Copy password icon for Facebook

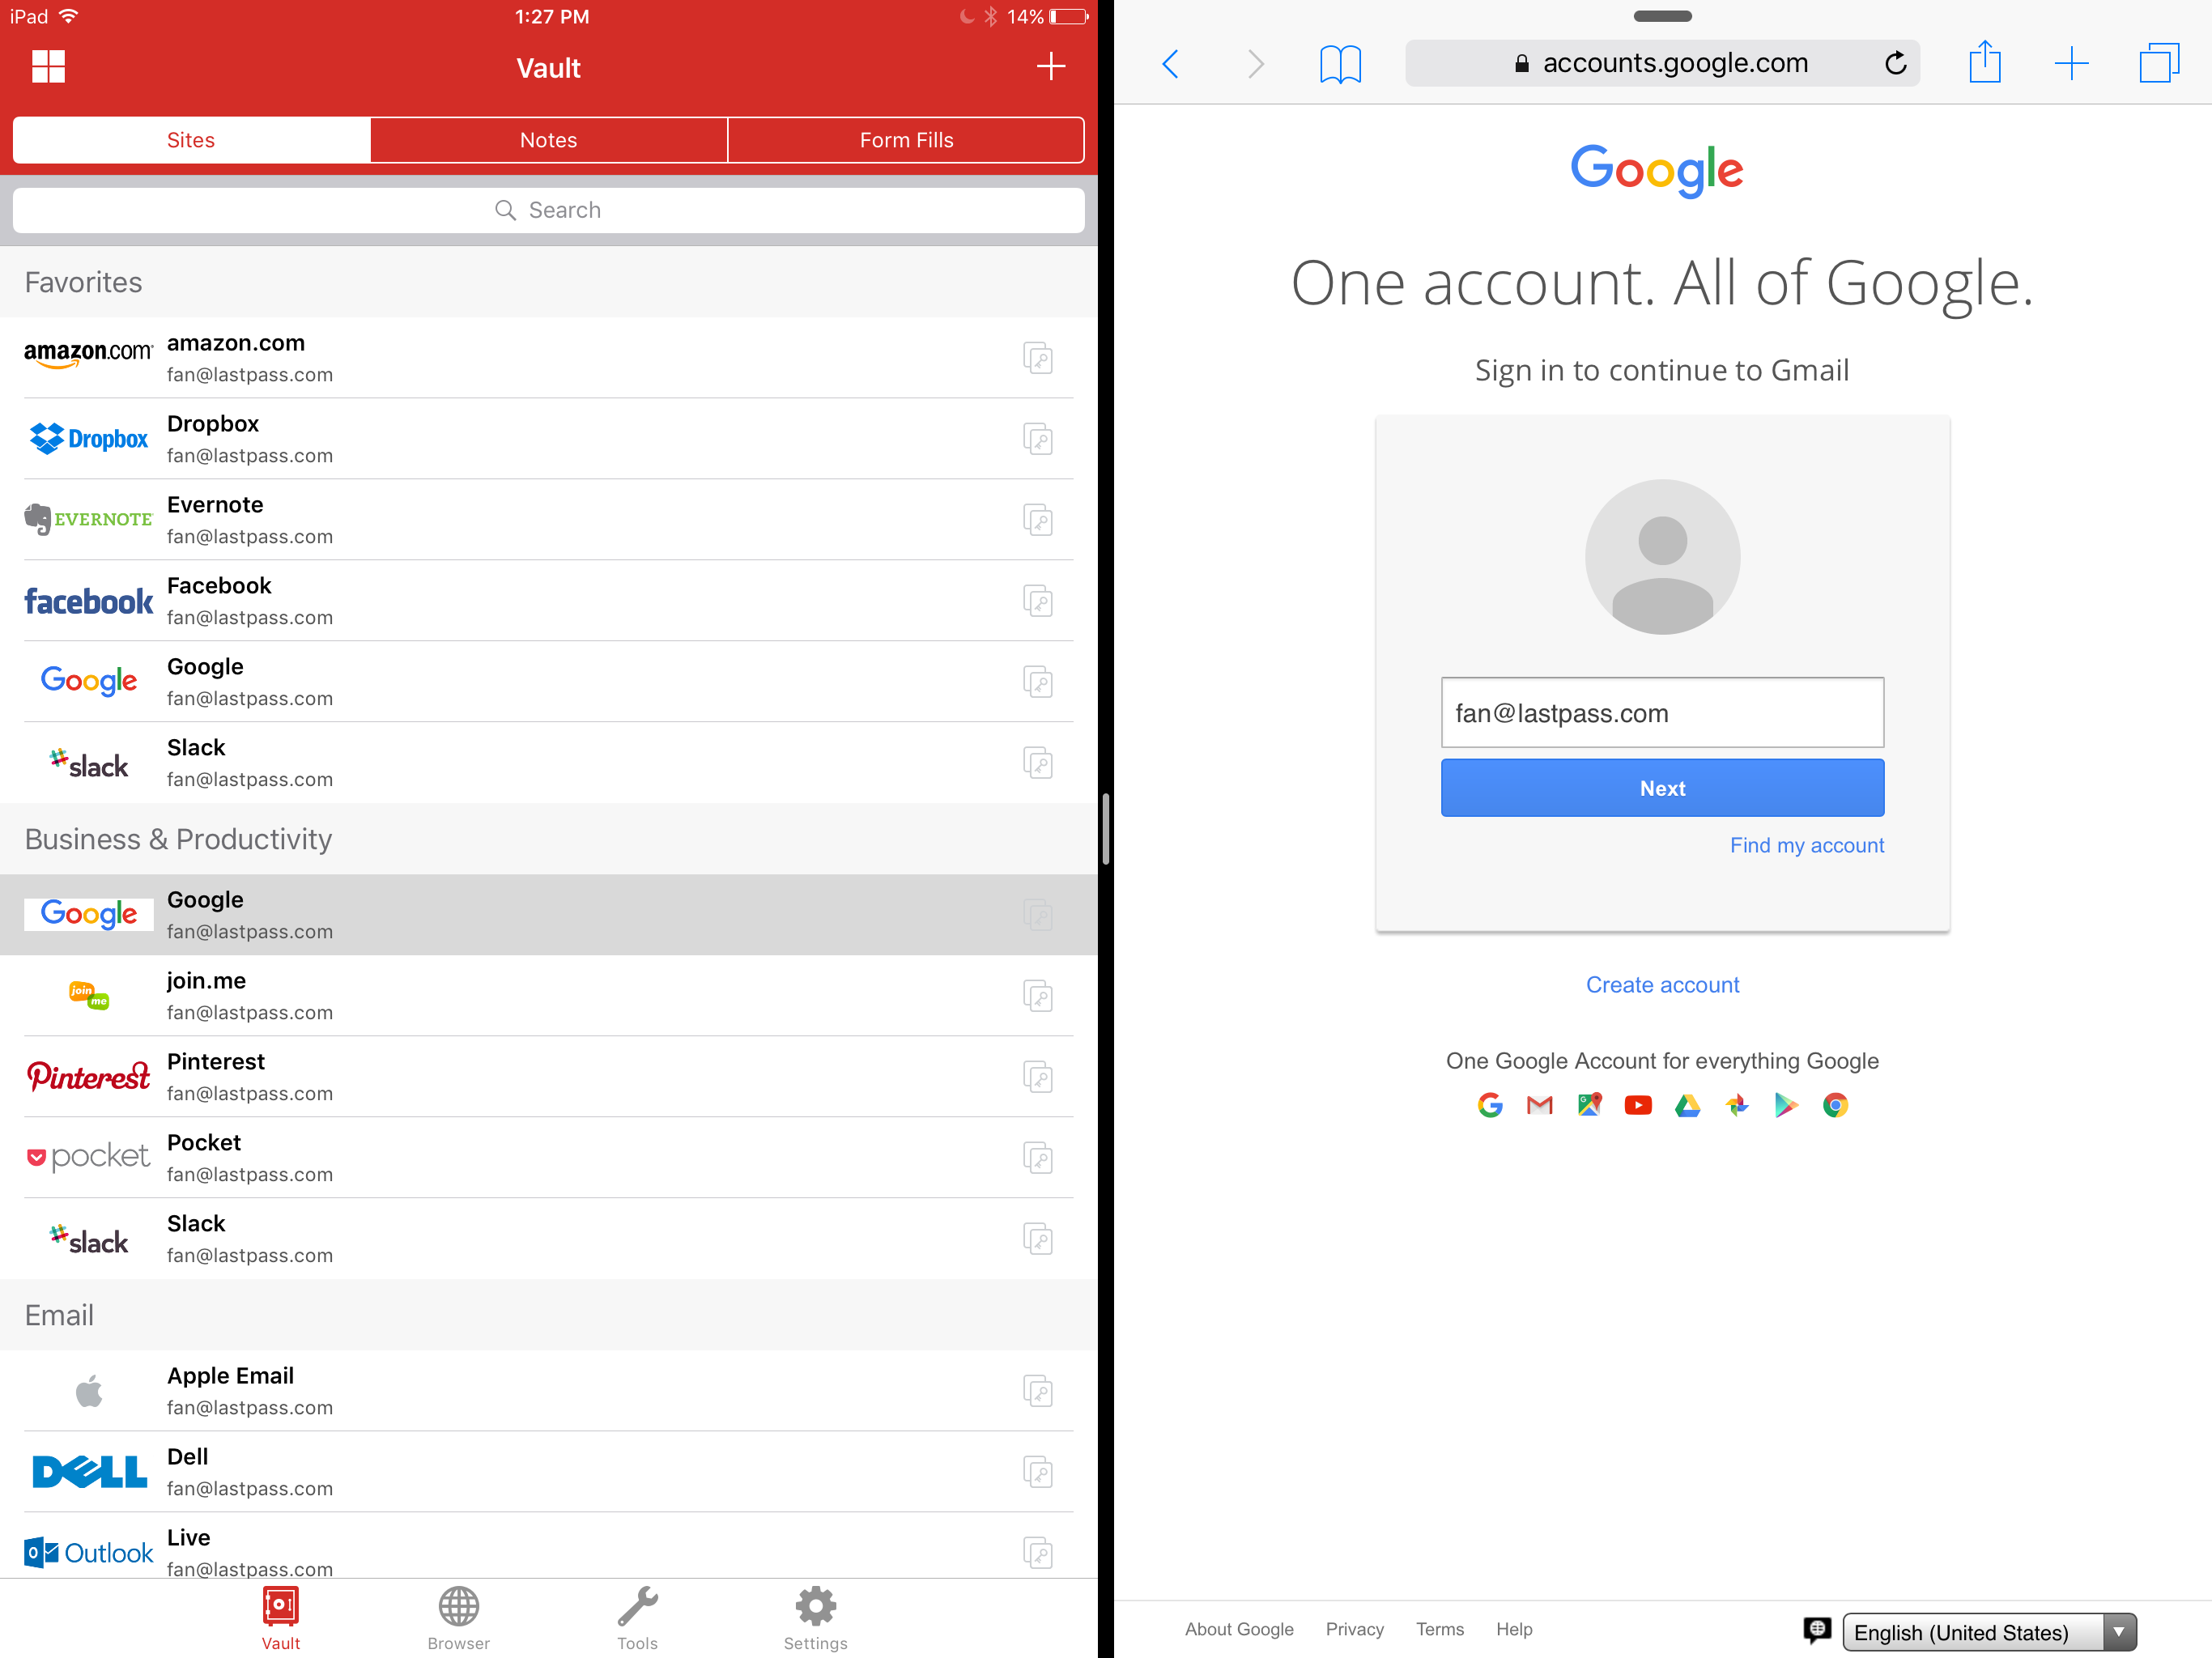click(x=1038, y=601)
